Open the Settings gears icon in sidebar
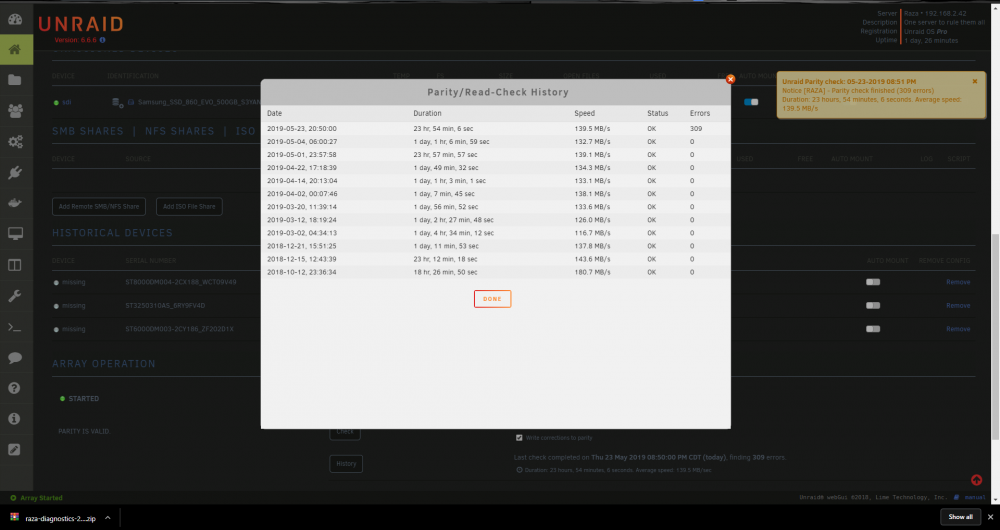 tap(15, 142)
